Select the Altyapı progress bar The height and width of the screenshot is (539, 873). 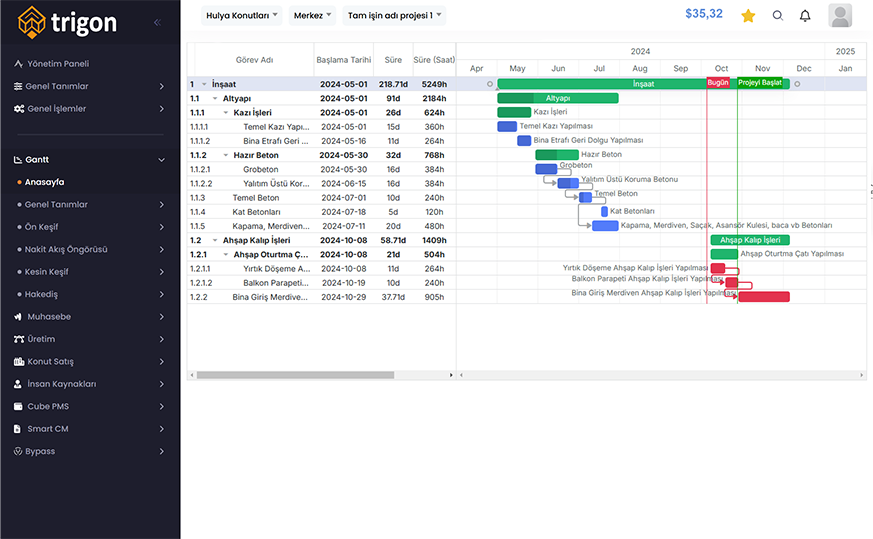tap(558, 98)
